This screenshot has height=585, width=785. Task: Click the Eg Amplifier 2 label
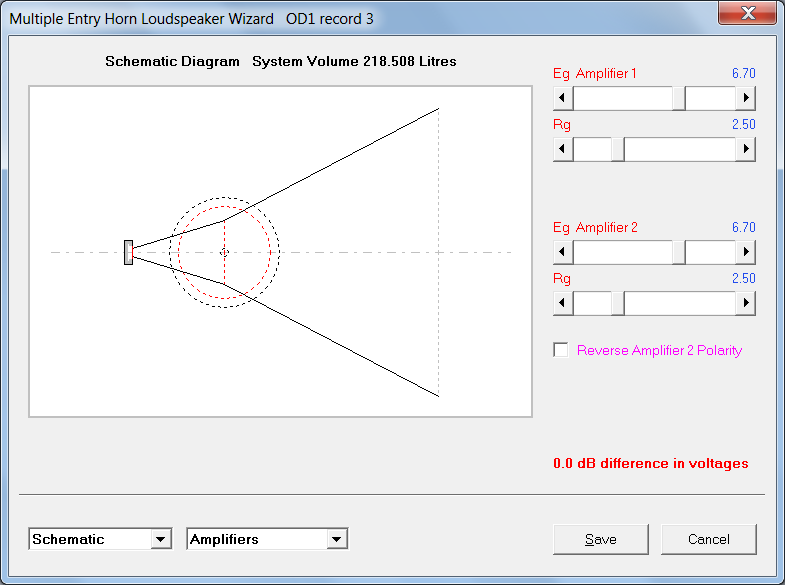tap(595, 228)
